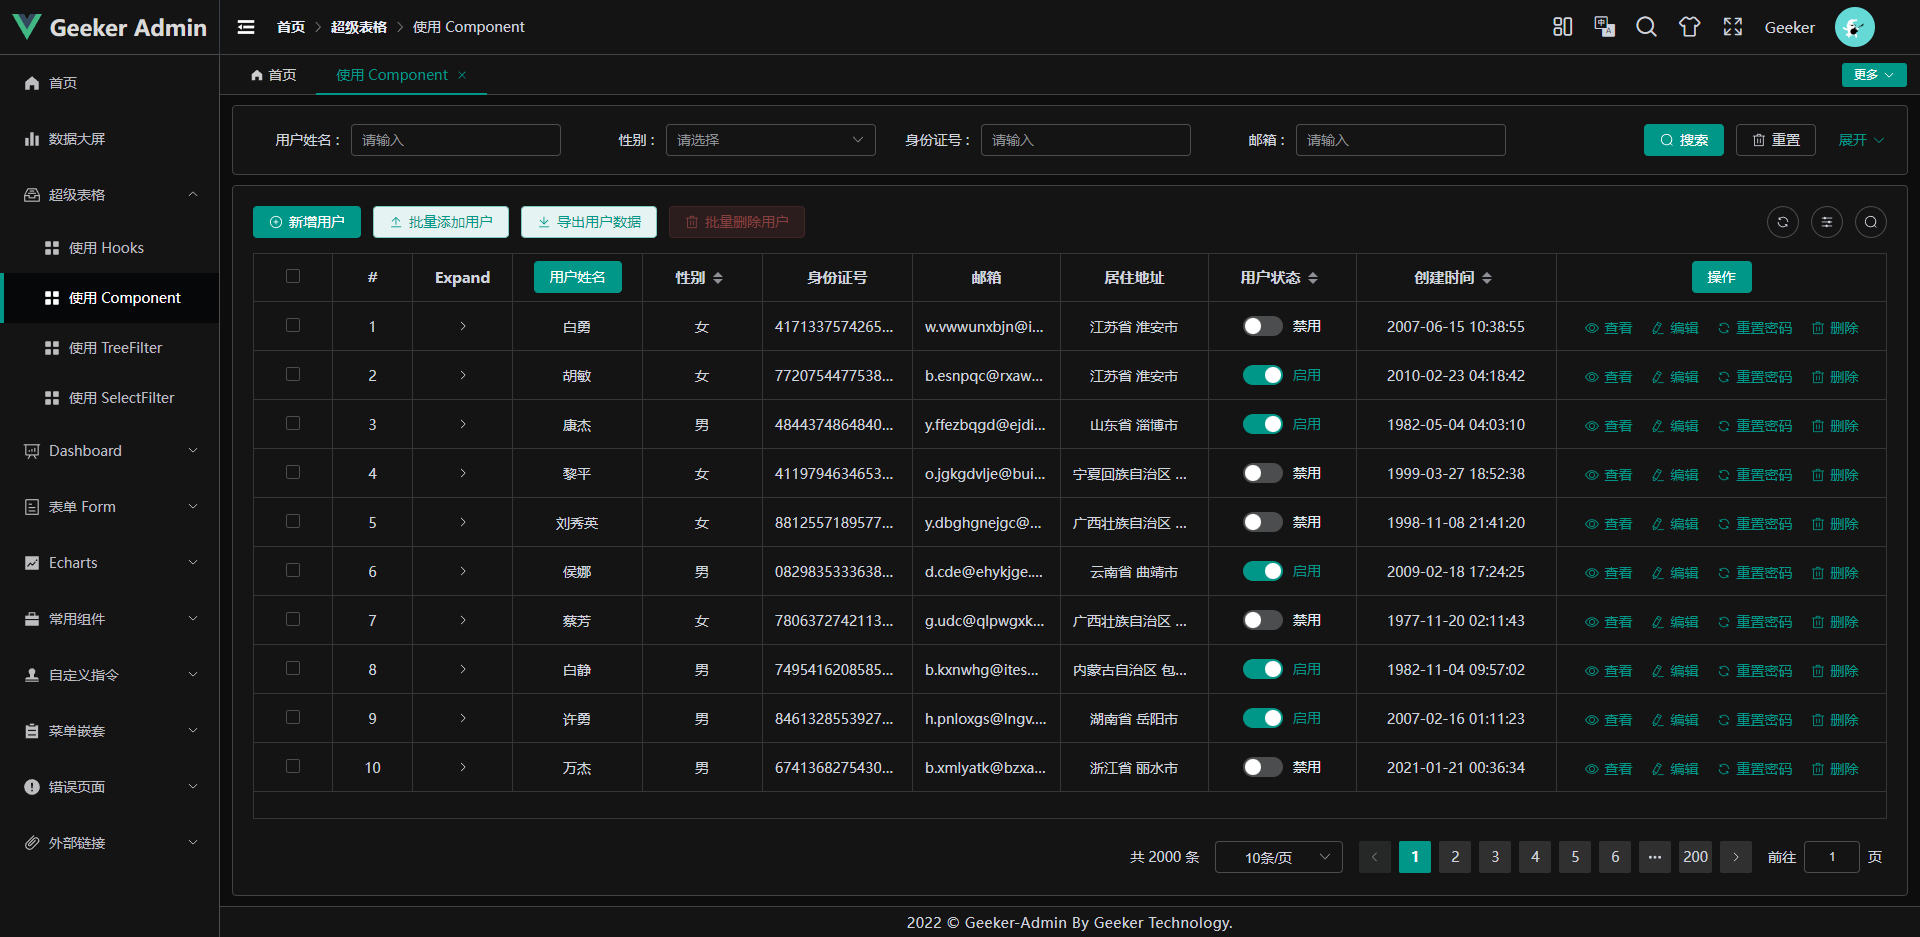This screenshot has width=1920, height=937.
Task: Open the column settings icon above the table
Action: point(1827,222)
